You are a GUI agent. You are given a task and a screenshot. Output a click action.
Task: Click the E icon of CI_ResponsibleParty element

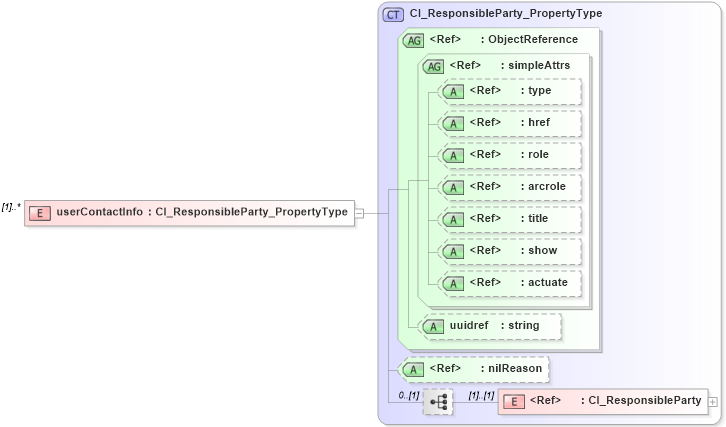point(513,402)
